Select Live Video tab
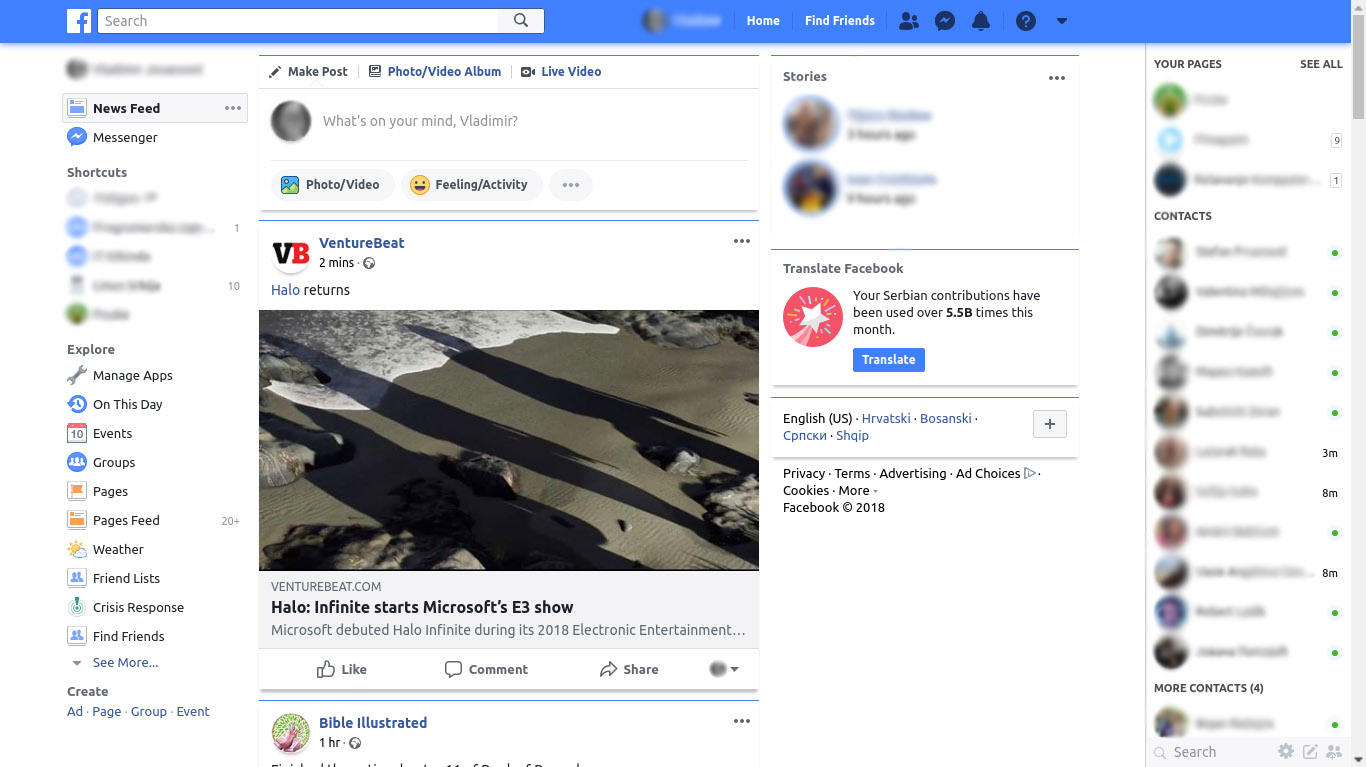1366x767 pixels. pyautogui.click(x=561, y=71)
